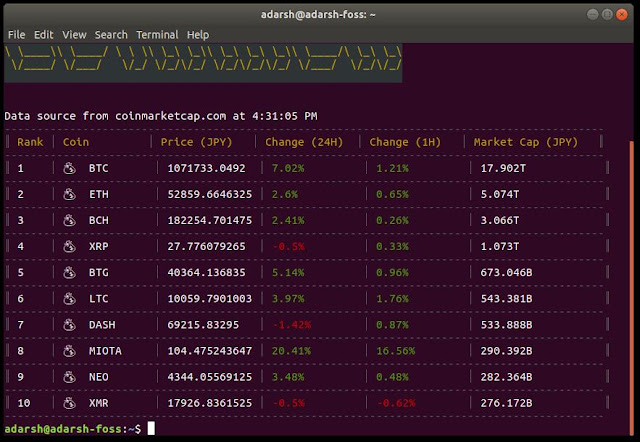Click the BTG coin name

tap(99, 273)
